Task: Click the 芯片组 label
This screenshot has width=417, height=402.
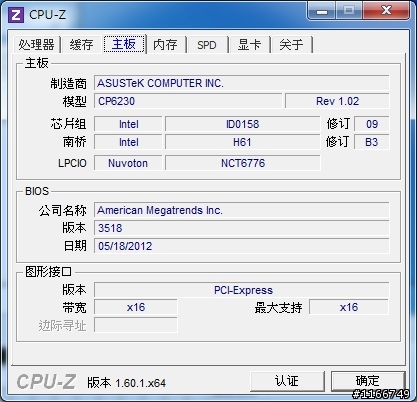Action: point(69,124)
